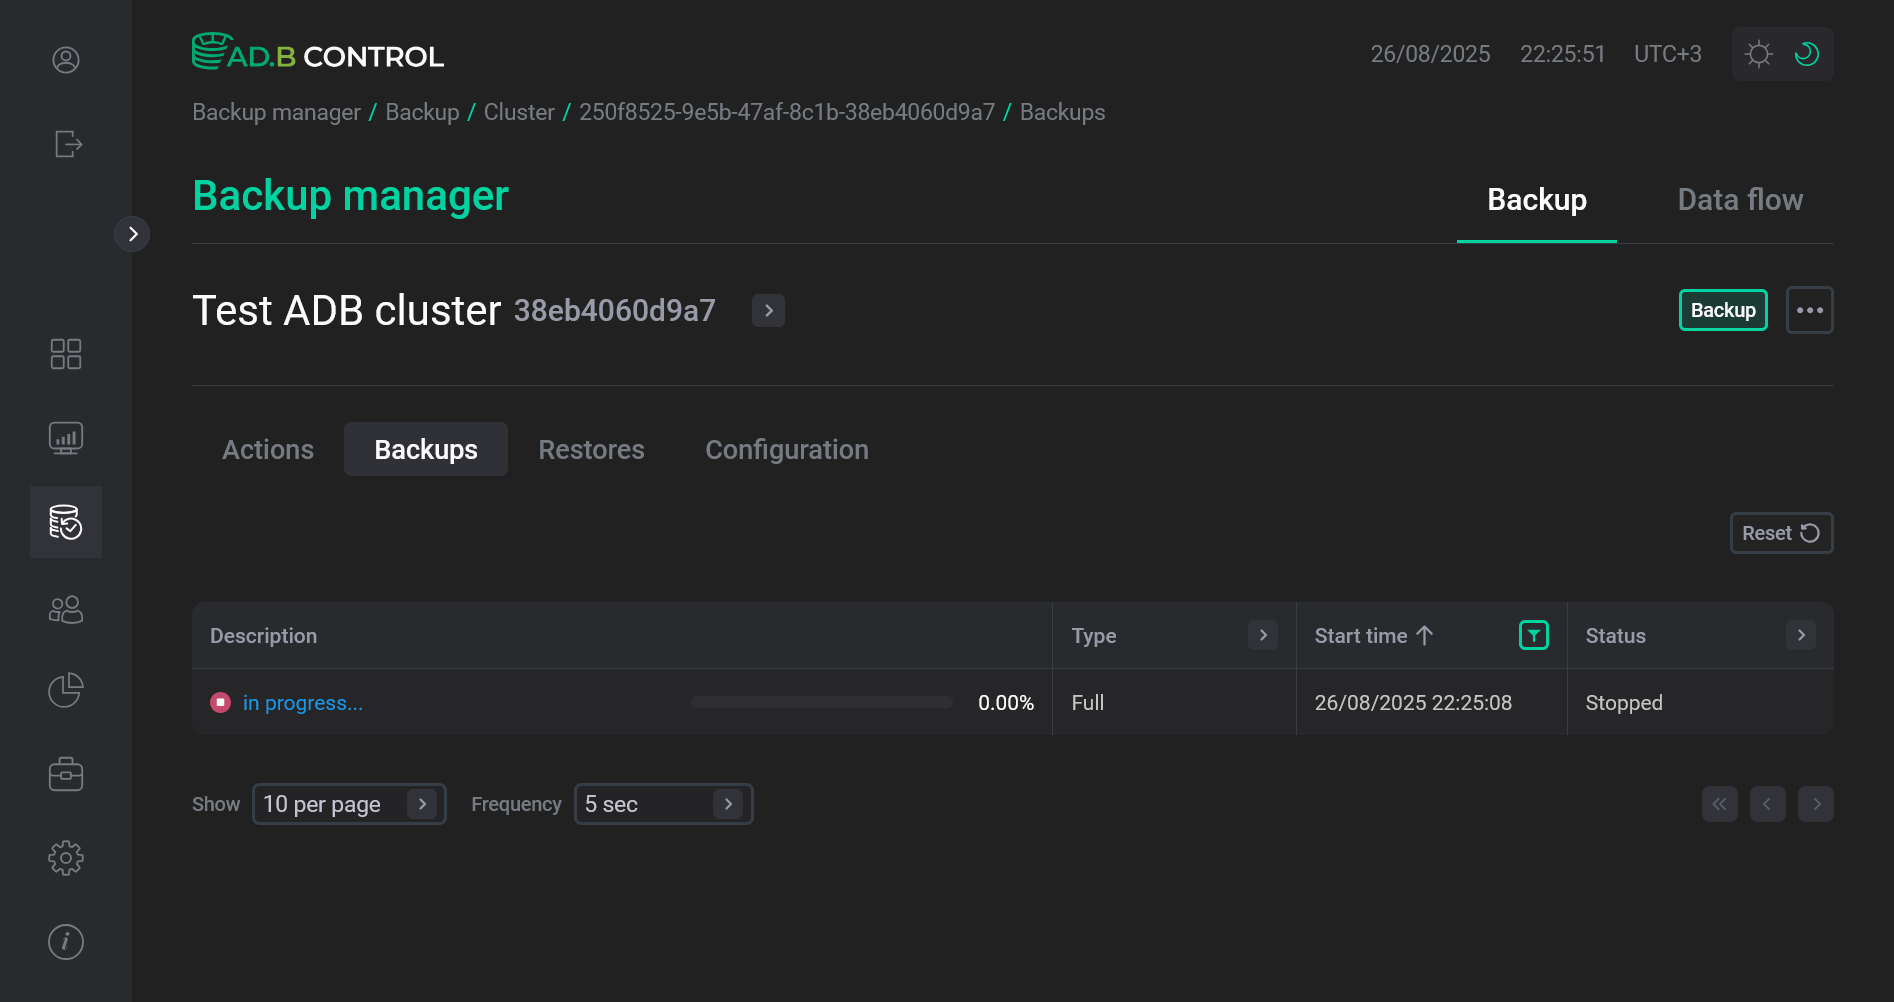The height and width of the screenshot is (1002, 1894).
Task: Switch to the Data flow tab
Action: (1739, 200)
